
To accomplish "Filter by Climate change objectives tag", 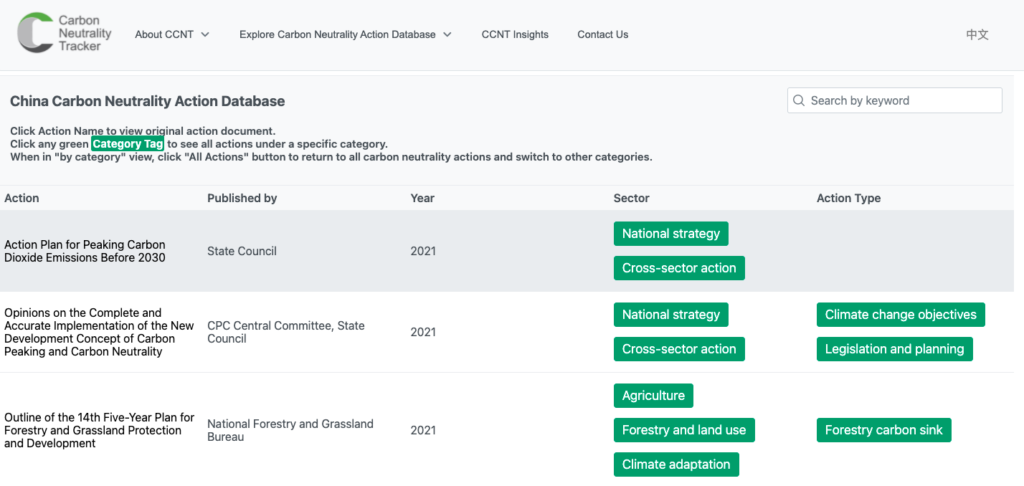I will pyautogui.click(x=900, y=315).
